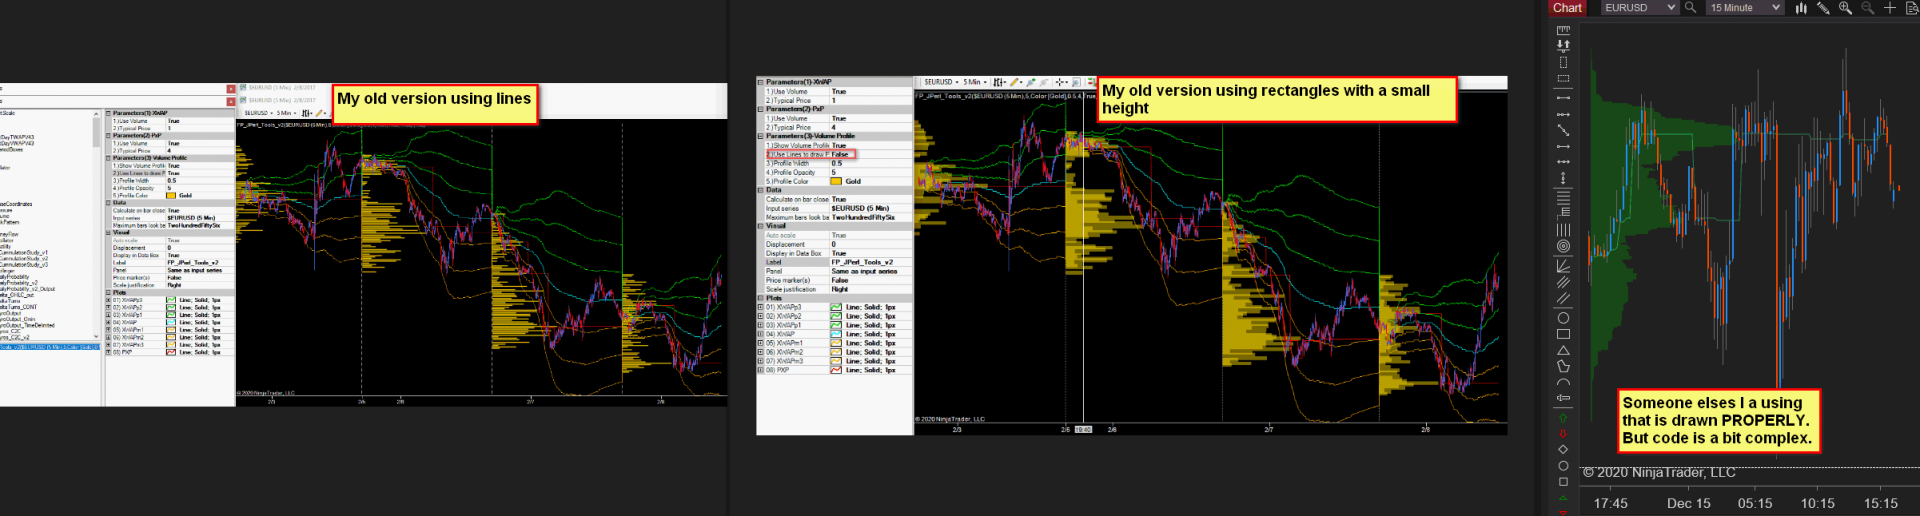Open the drawing tools pencil in Chart toolbar

pyautogui.click(x=1823, y=7)
